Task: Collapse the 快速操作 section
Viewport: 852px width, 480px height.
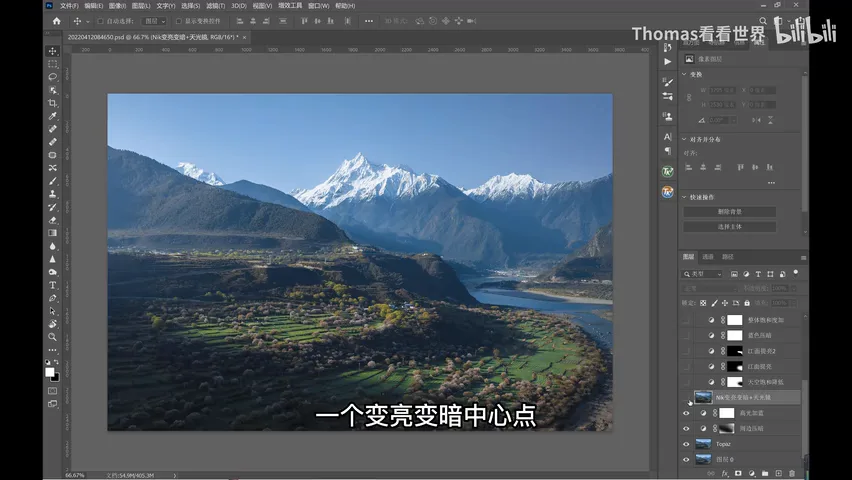Action: (685, 197)
